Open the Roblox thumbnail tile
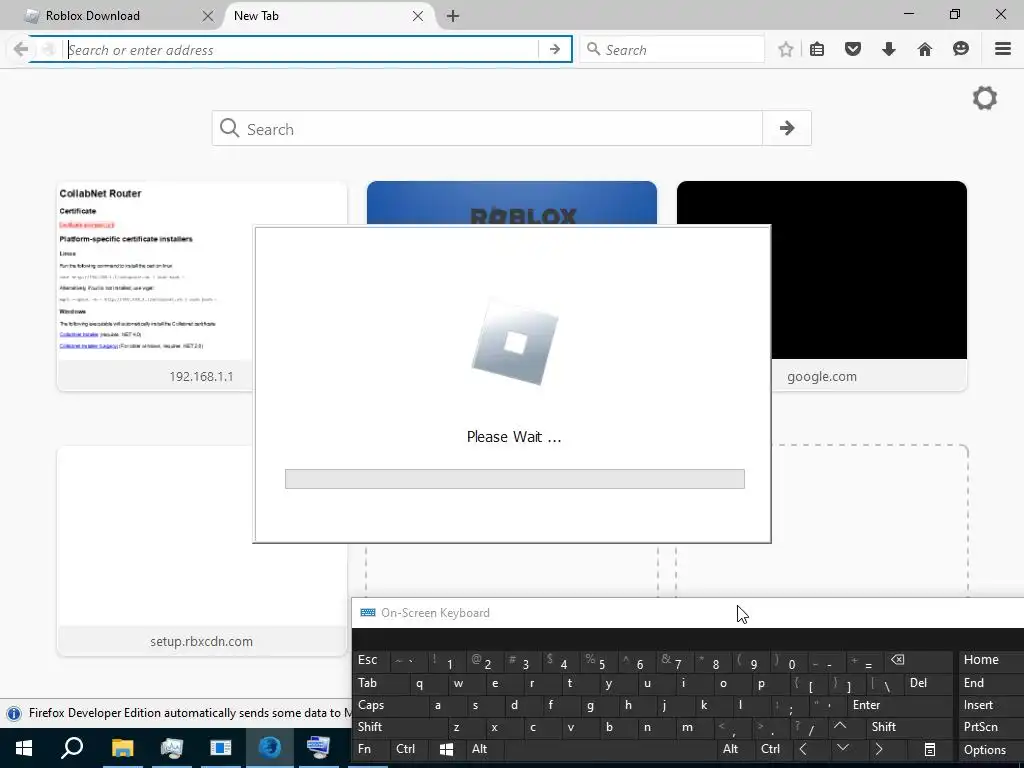Image resolution: width=1024 pixels, height=768 pixels. [x=512, y=202]
